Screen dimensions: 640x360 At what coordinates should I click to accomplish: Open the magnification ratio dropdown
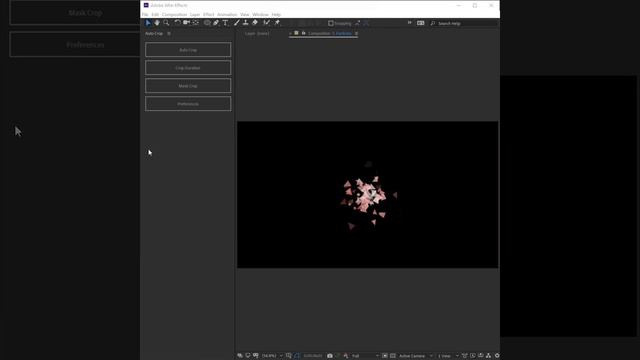(x=272, y=356)
